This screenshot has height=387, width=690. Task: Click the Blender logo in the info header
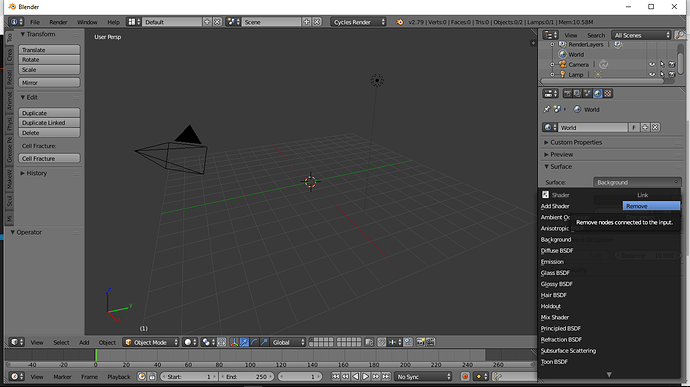(400, 22)
